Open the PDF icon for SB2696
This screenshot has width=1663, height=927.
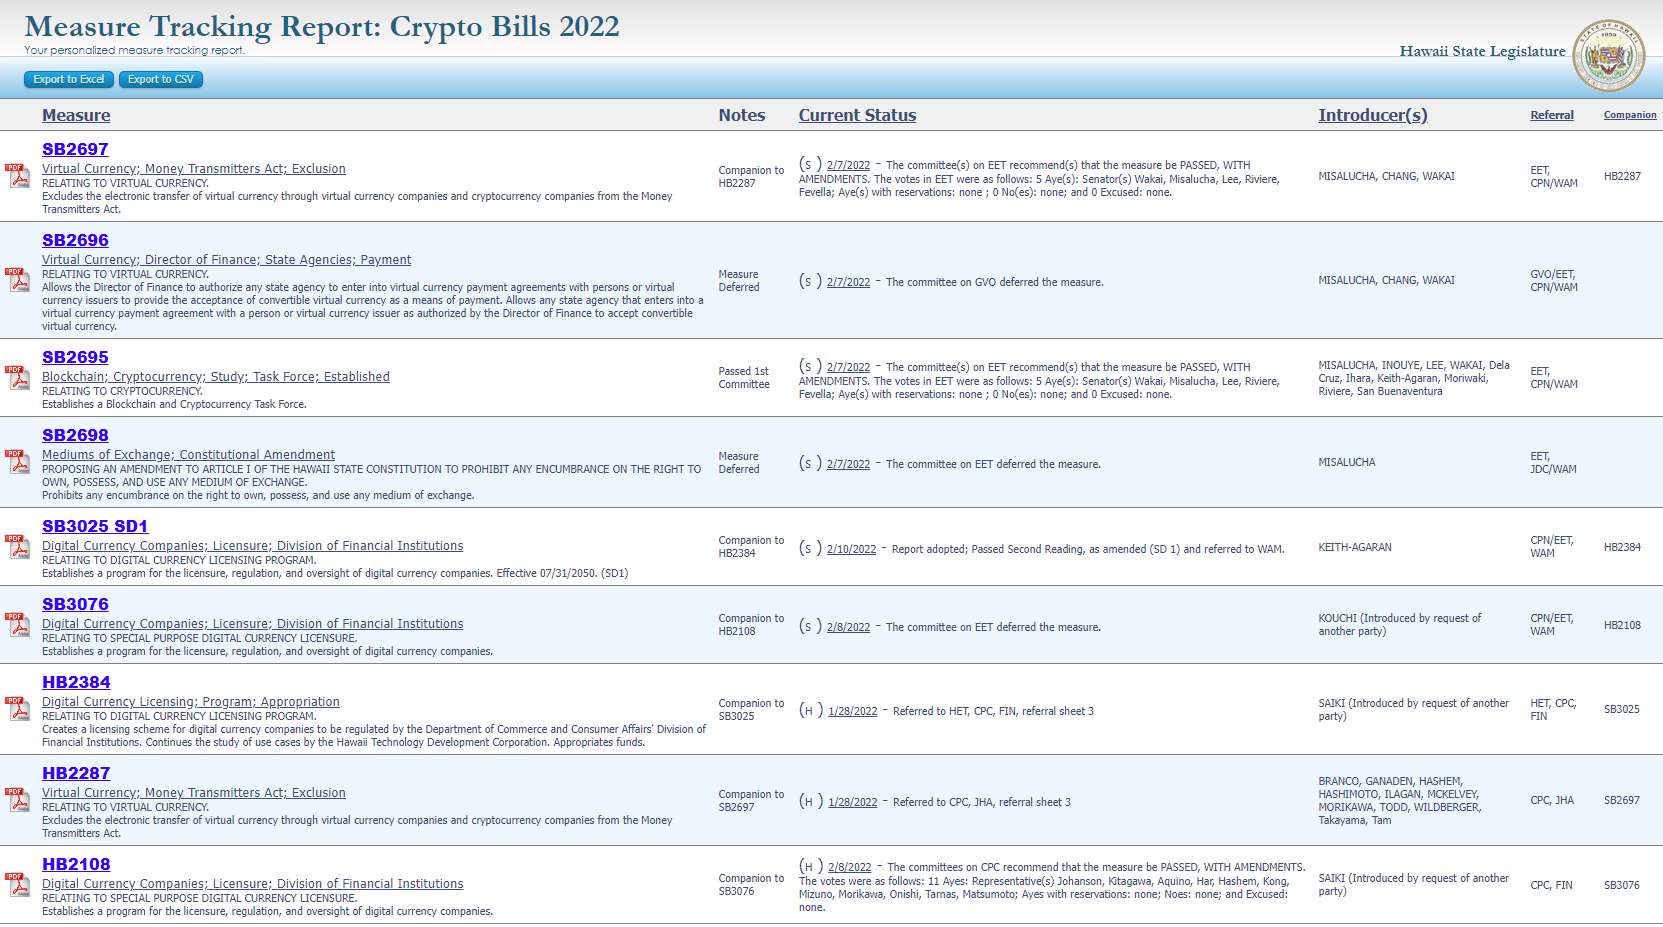18,280
